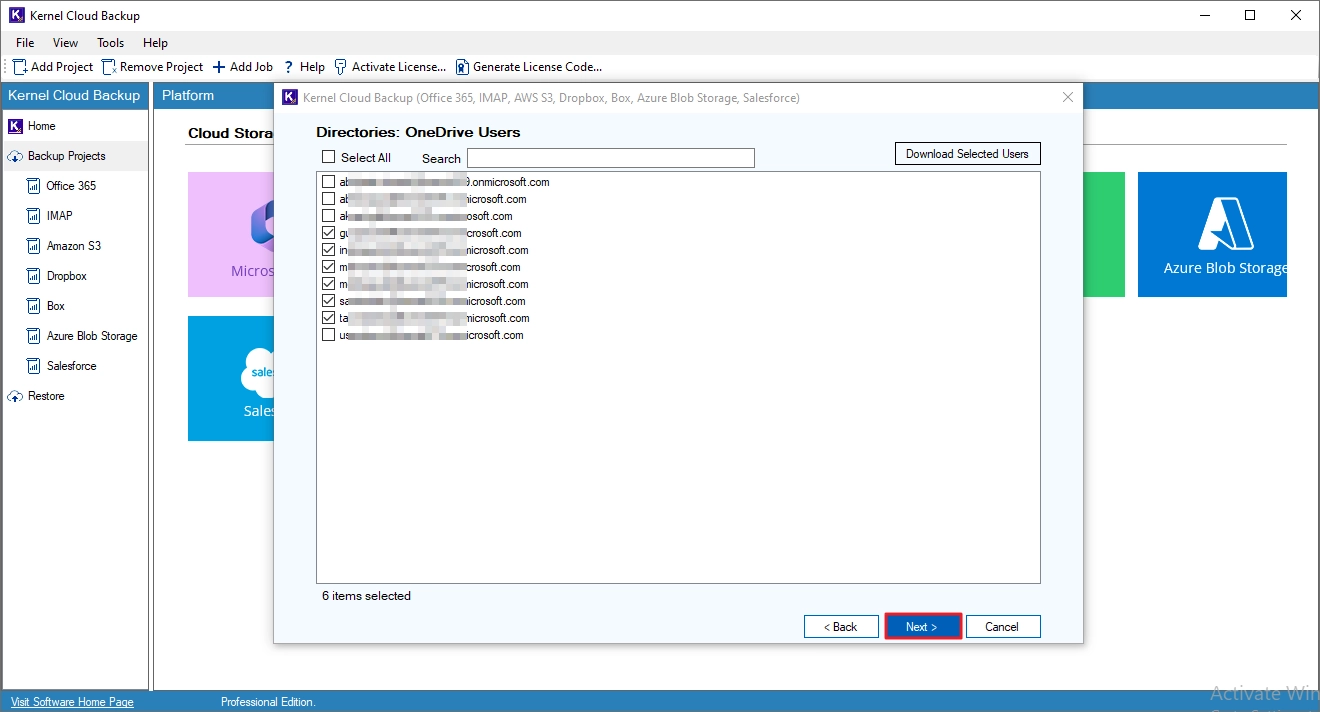
Task: Click the '6 items selected' status text
Action: tap(366, 596)
